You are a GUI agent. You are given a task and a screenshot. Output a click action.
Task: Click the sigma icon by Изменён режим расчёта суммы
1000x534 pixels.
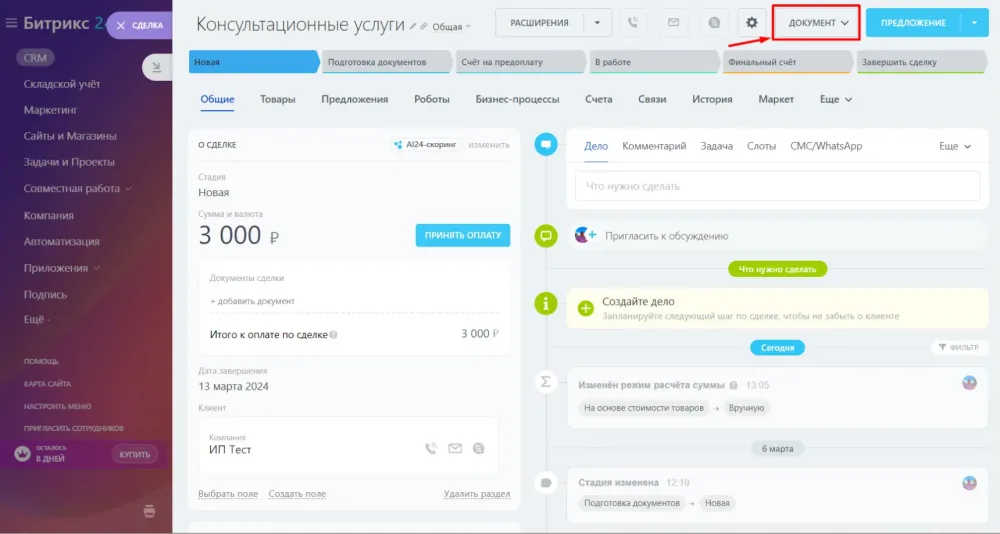(x=546, y=382)
